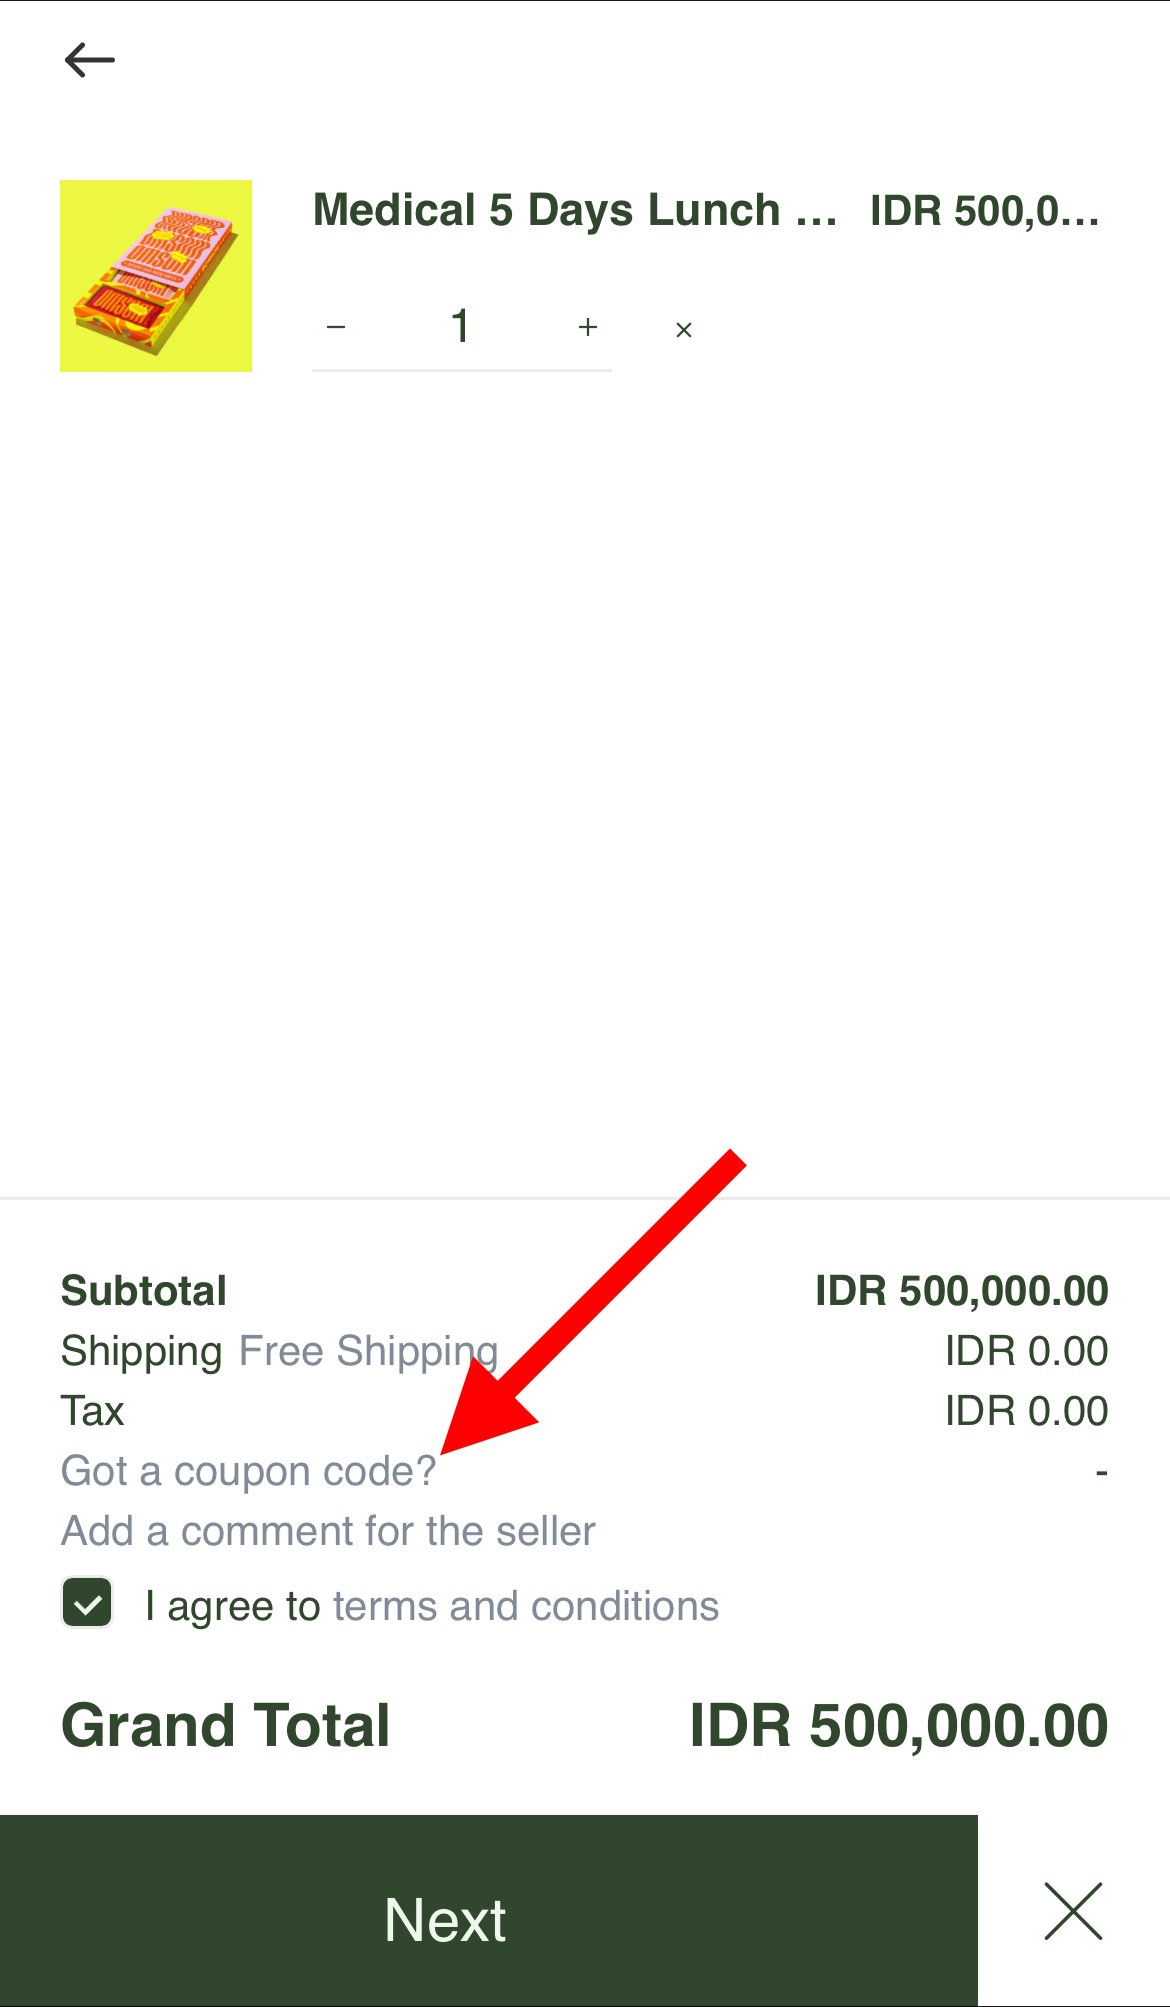This screenshot has height=2007, width=1170.
Task: Untick the agree to terms checkbox
Action: (88, 1603)
